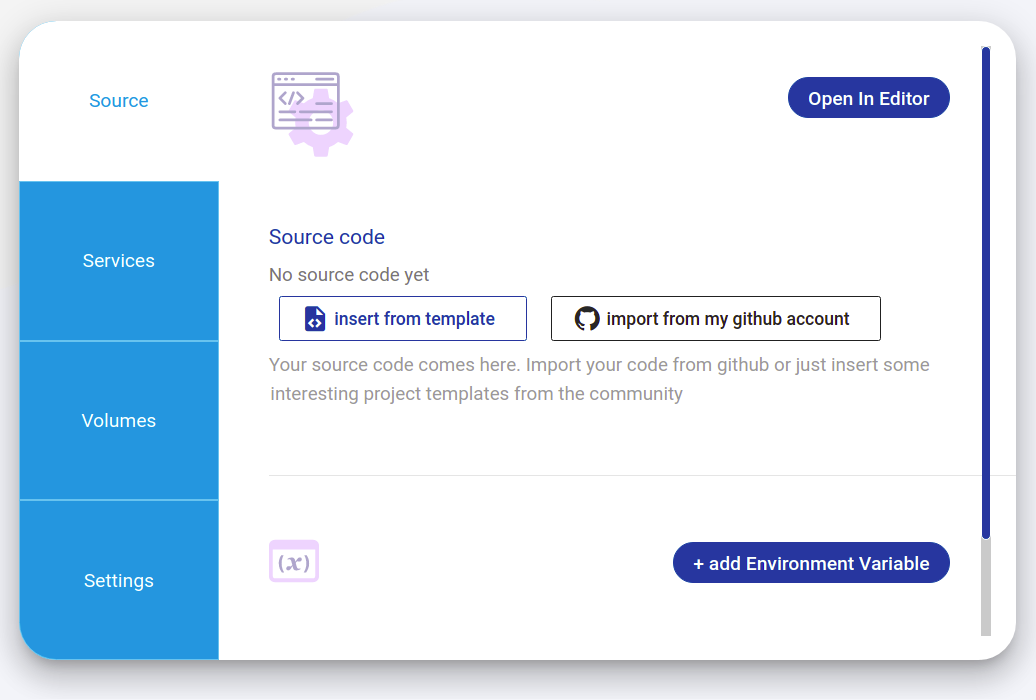Click the Open In Editor button
The image size is (1036, 700).
(x=868, y=97)
